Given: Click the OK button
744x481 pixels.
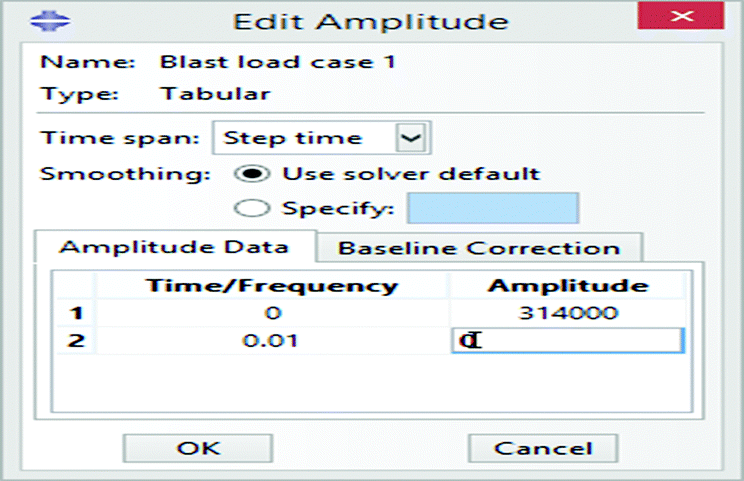Looking at the screenshot, I should click(x=198, y=448).
